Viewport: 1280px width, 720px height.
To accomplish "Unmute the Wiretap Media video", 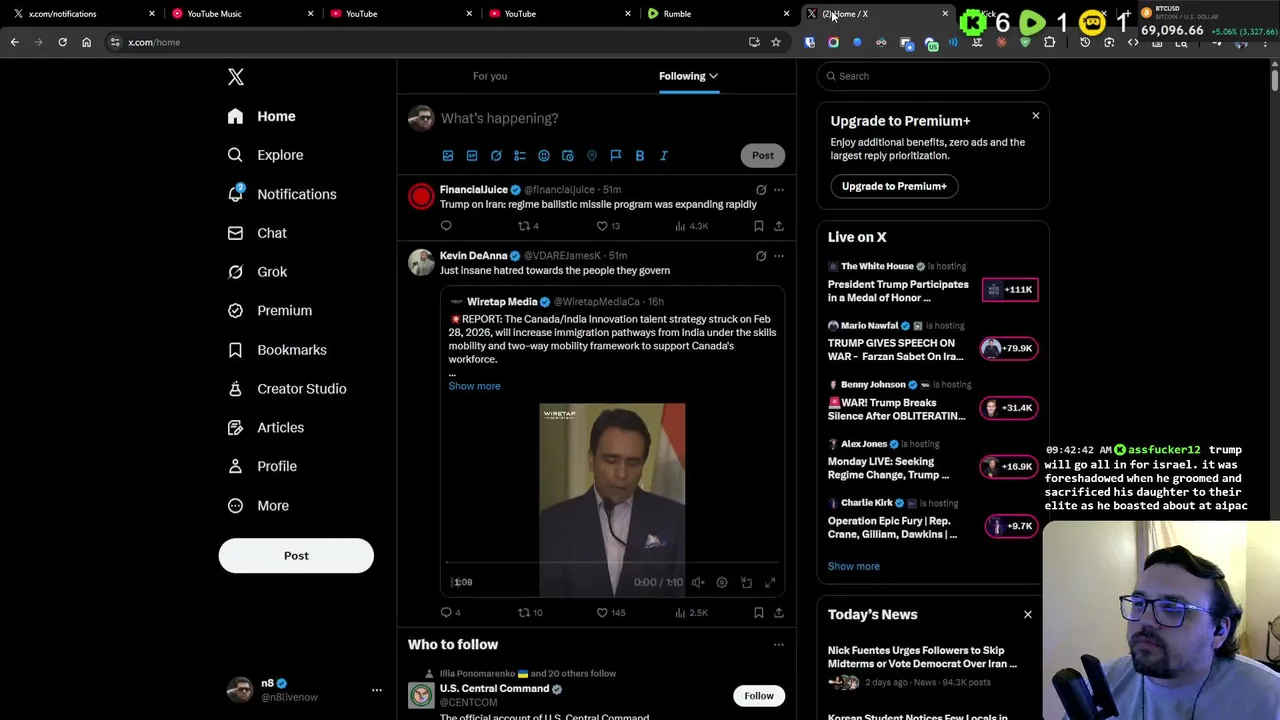I will [x=698, y=582].
